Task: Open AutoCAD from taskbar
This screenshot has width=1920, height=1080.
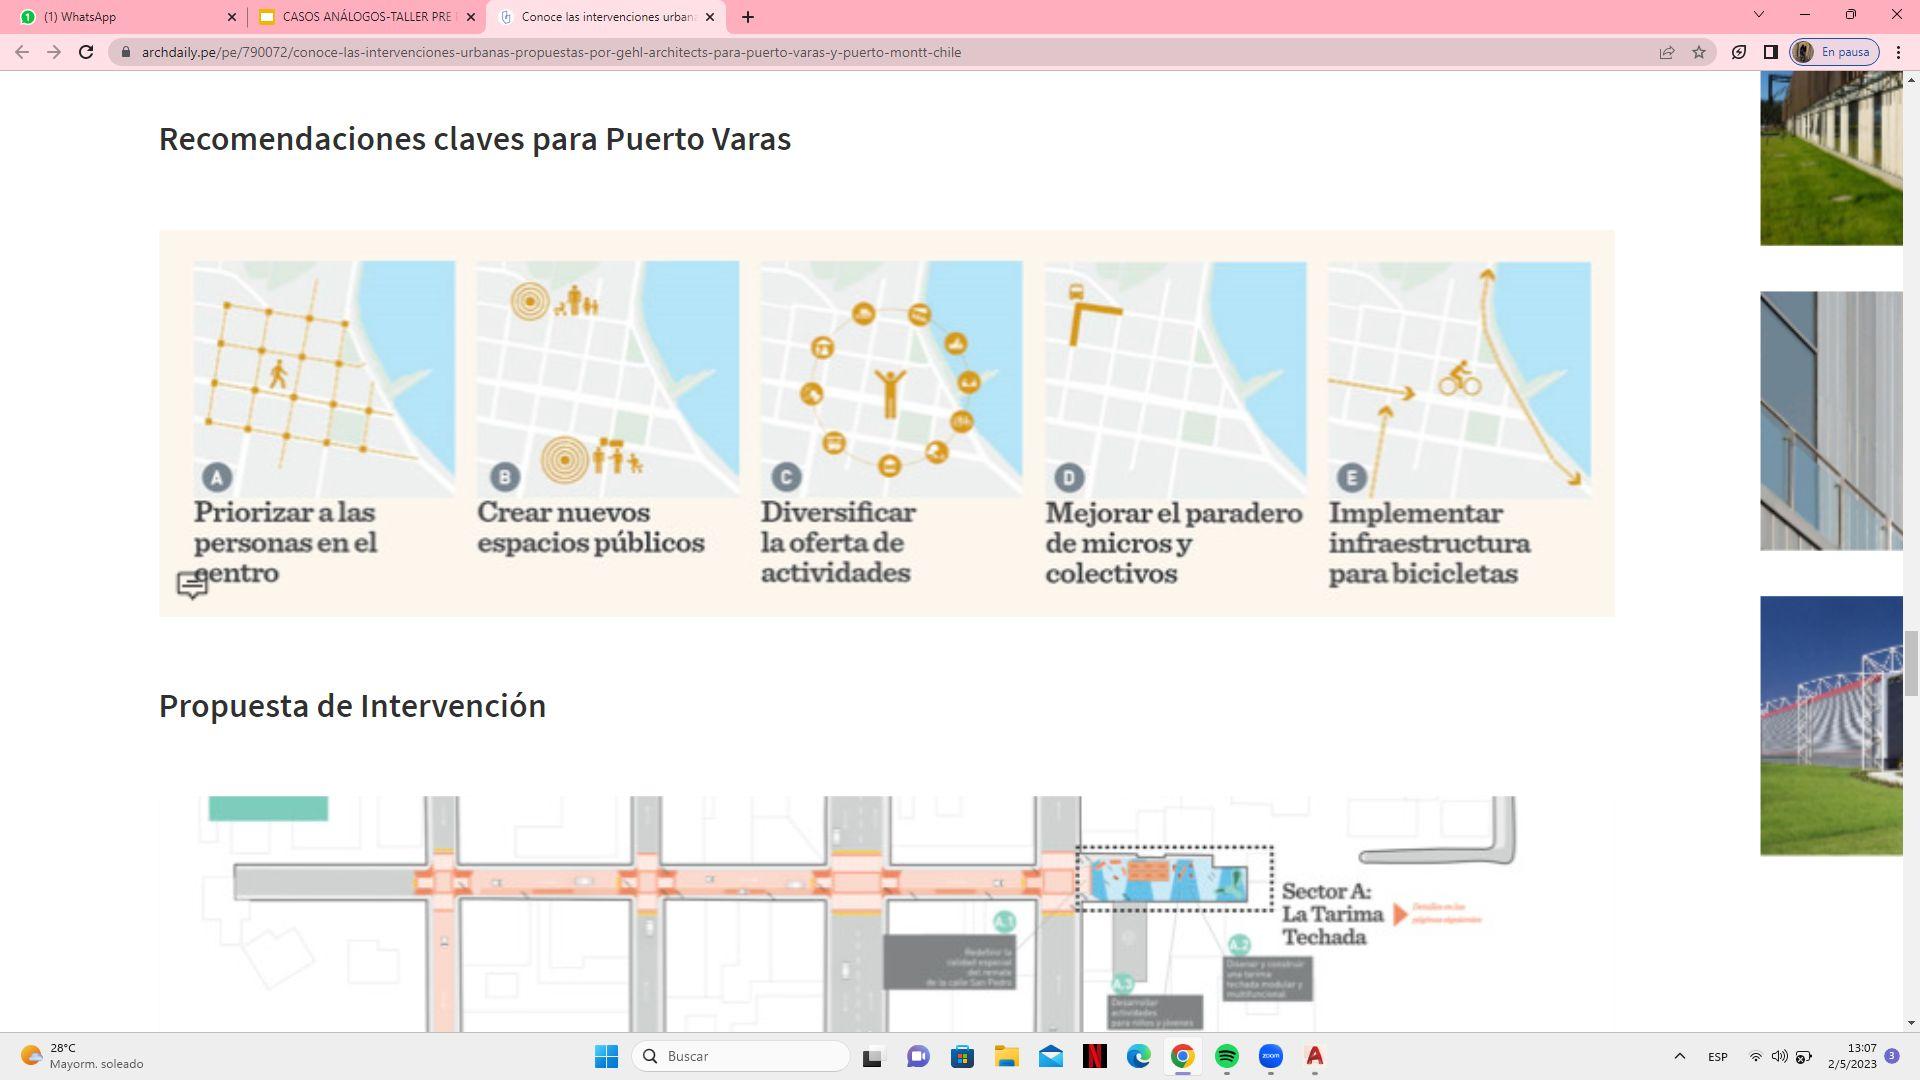Action: tap(1314, 1056)
